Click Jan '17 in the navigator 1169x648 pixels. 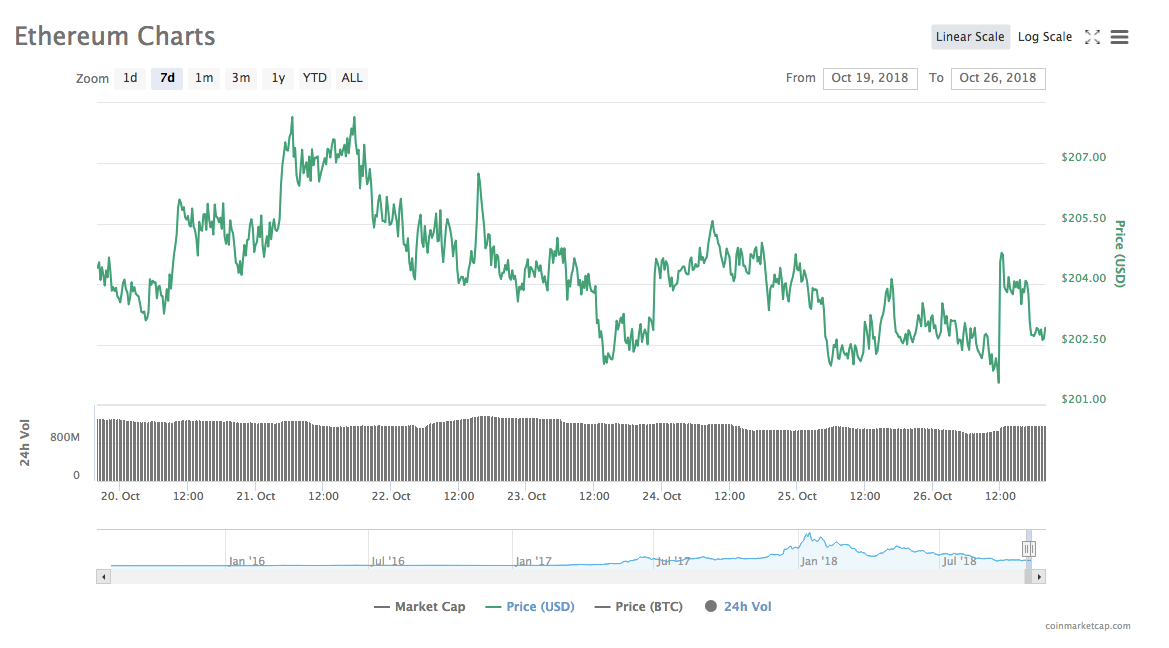(533, 562)
